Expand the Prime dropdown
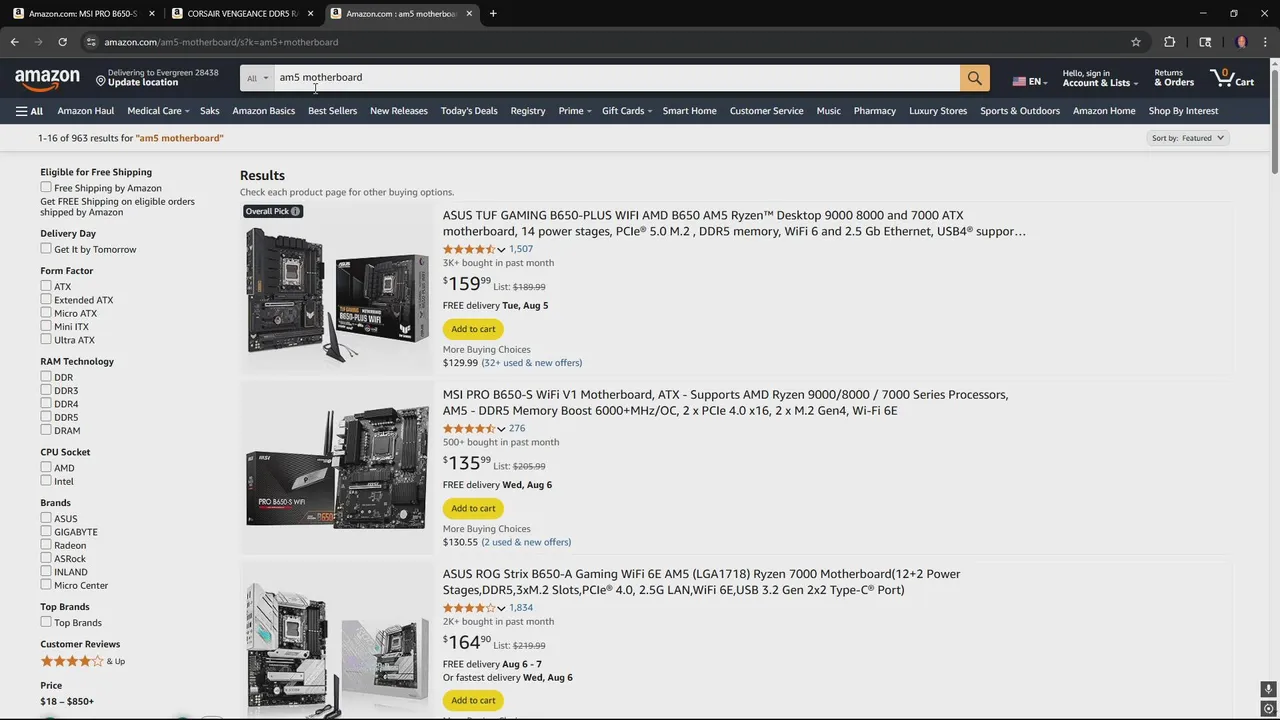The height and width of the screenshot is (720, 1280). (x=575, y=111)
